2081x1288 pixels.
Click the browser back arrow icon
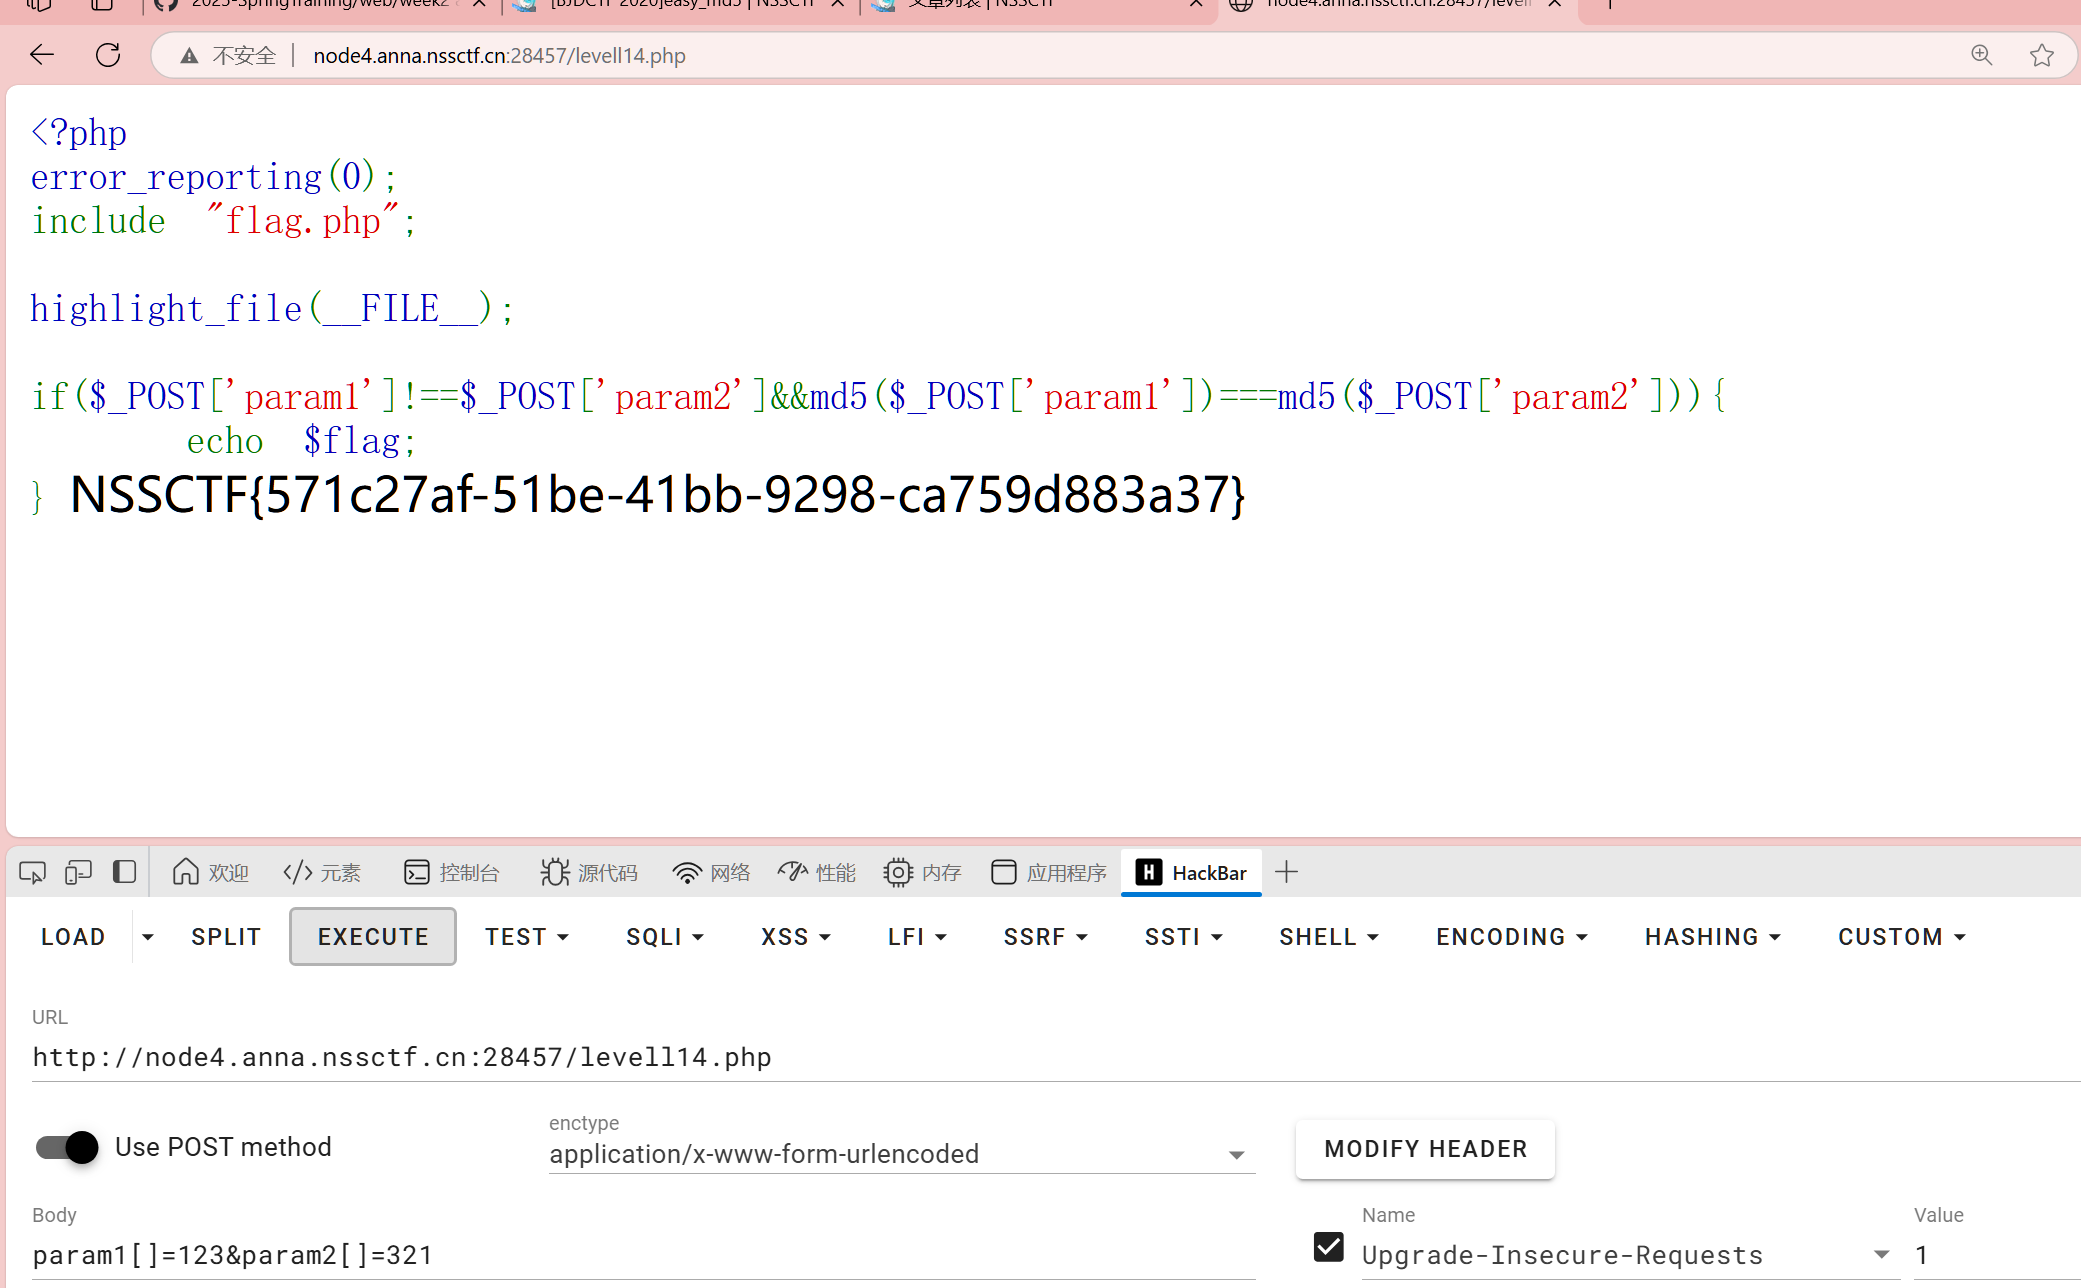tap(42, 55)
